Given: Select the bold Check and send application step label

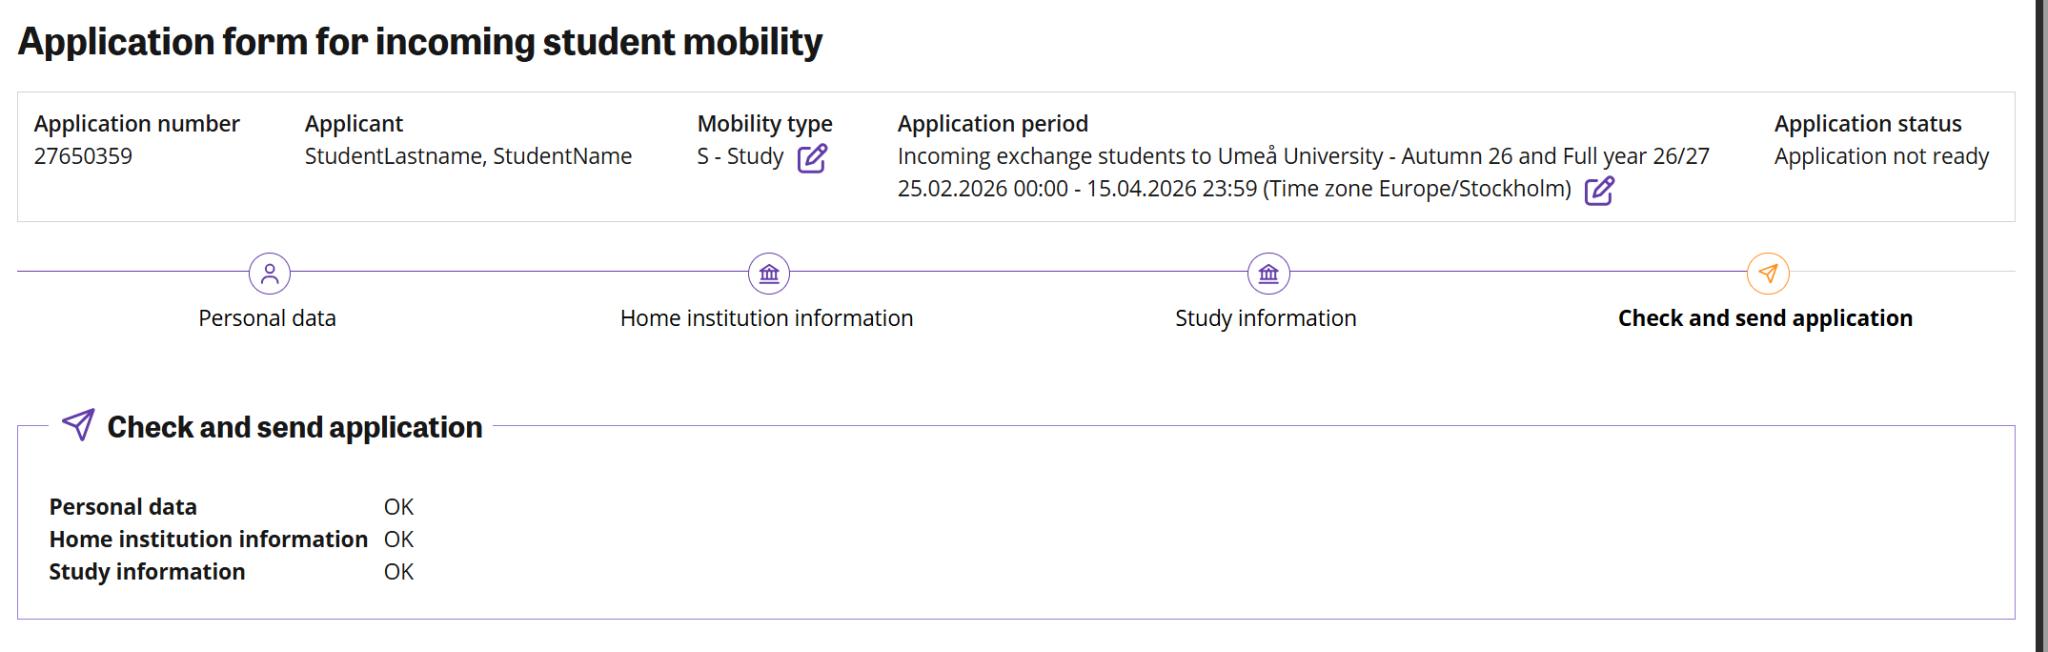Looking at the screenshot, I should (x=1765, y=318).
